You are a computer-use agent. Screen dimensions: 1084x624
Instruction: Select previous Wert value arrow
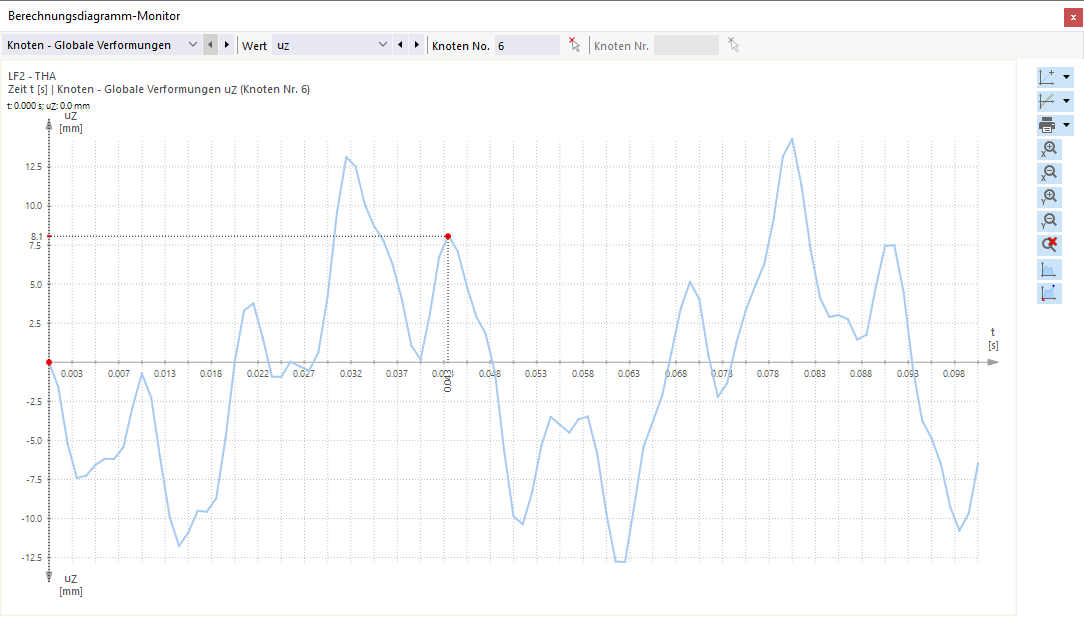400,45
